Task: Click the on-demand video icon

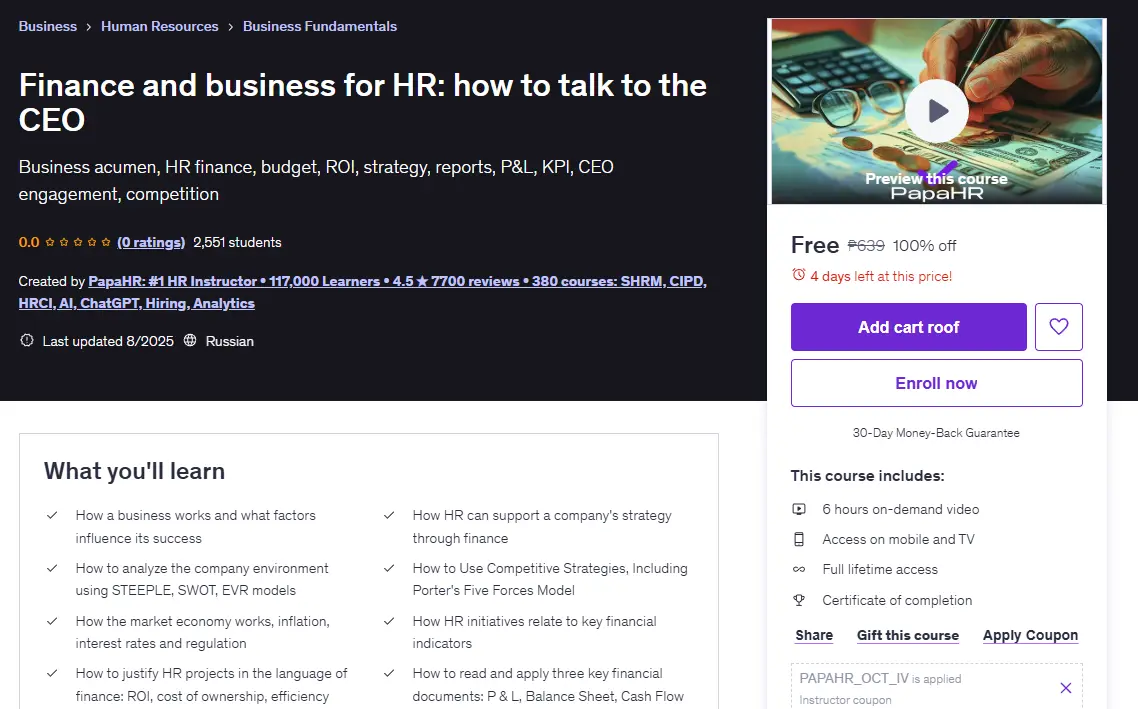Action: [798, 509]
